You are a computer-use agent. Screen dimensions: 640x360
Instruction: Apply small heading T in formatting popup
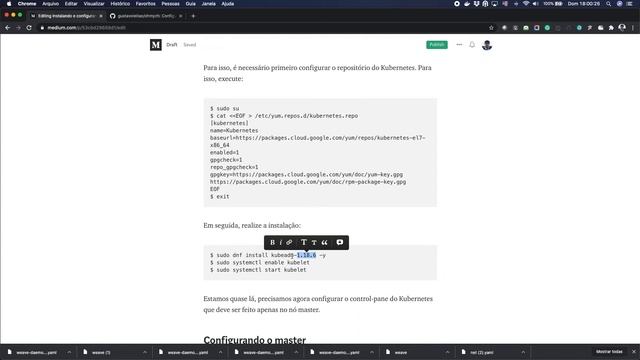314,242
